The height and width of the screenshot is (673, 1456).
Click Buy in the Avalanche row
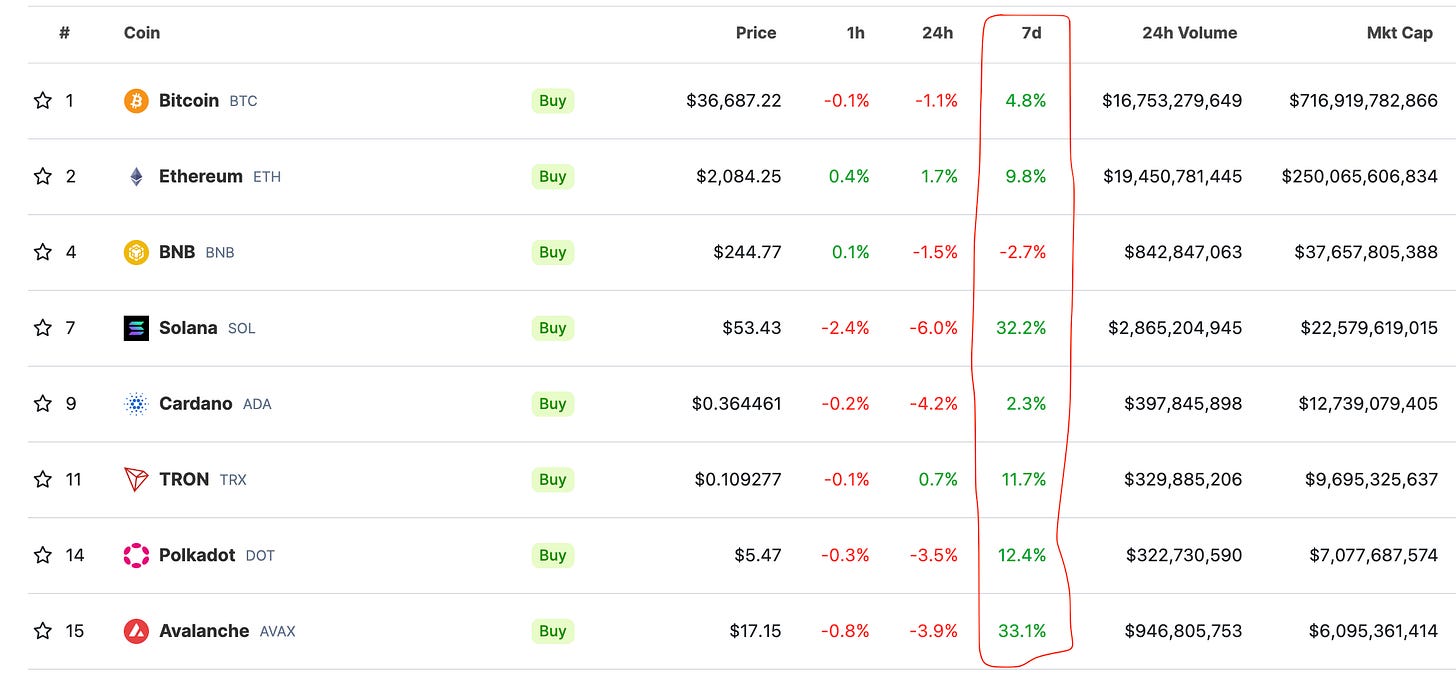pos(553,631)
